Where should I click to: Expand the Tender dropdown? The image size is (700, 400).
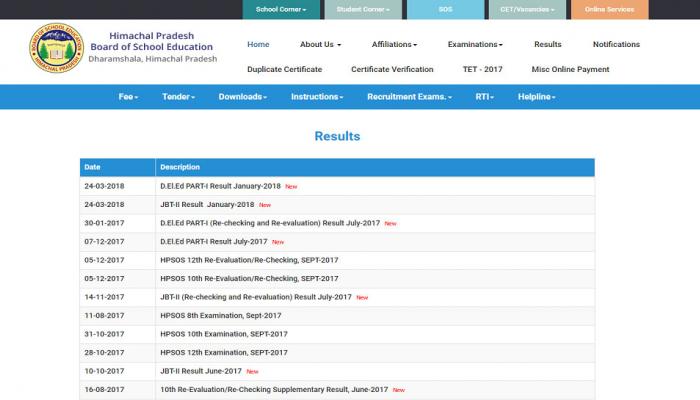(x=178, y=97)
